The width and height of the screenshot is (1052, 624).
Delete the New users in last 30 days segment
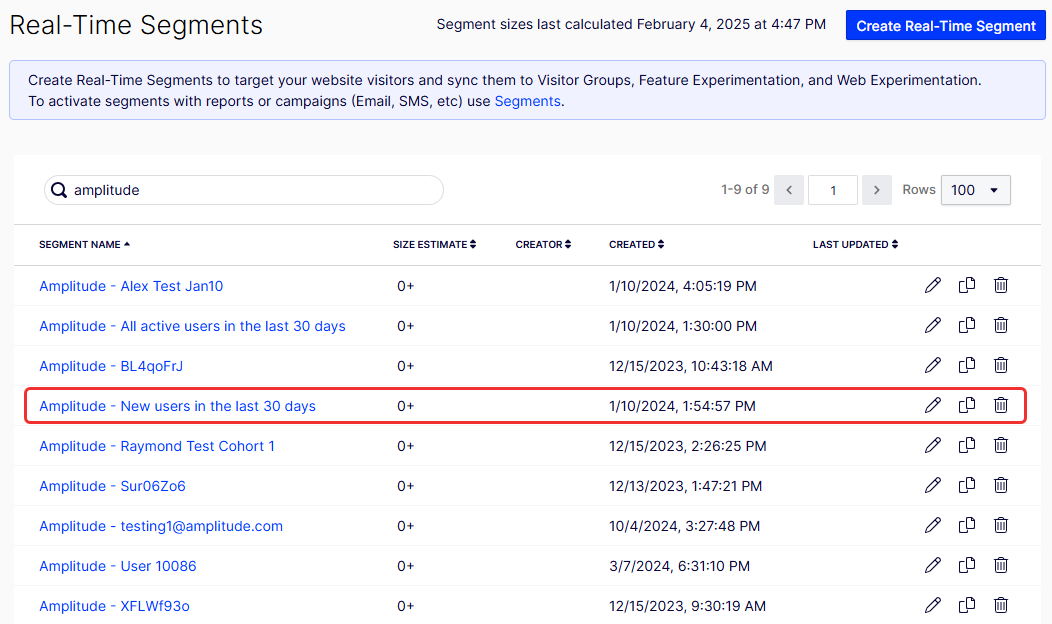coord(1000,405)
